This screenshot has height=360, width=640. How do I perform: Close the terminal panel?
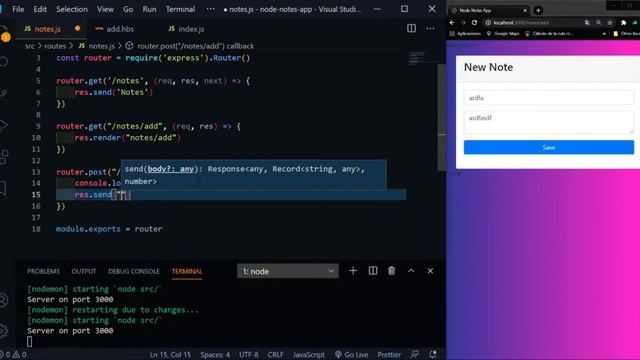point(430,271)
